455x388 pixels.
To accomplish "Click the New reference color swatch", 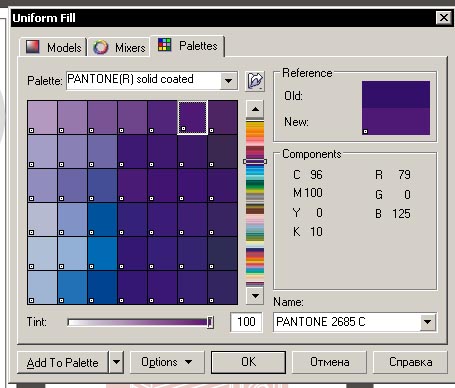I will [x=396, y=121].
